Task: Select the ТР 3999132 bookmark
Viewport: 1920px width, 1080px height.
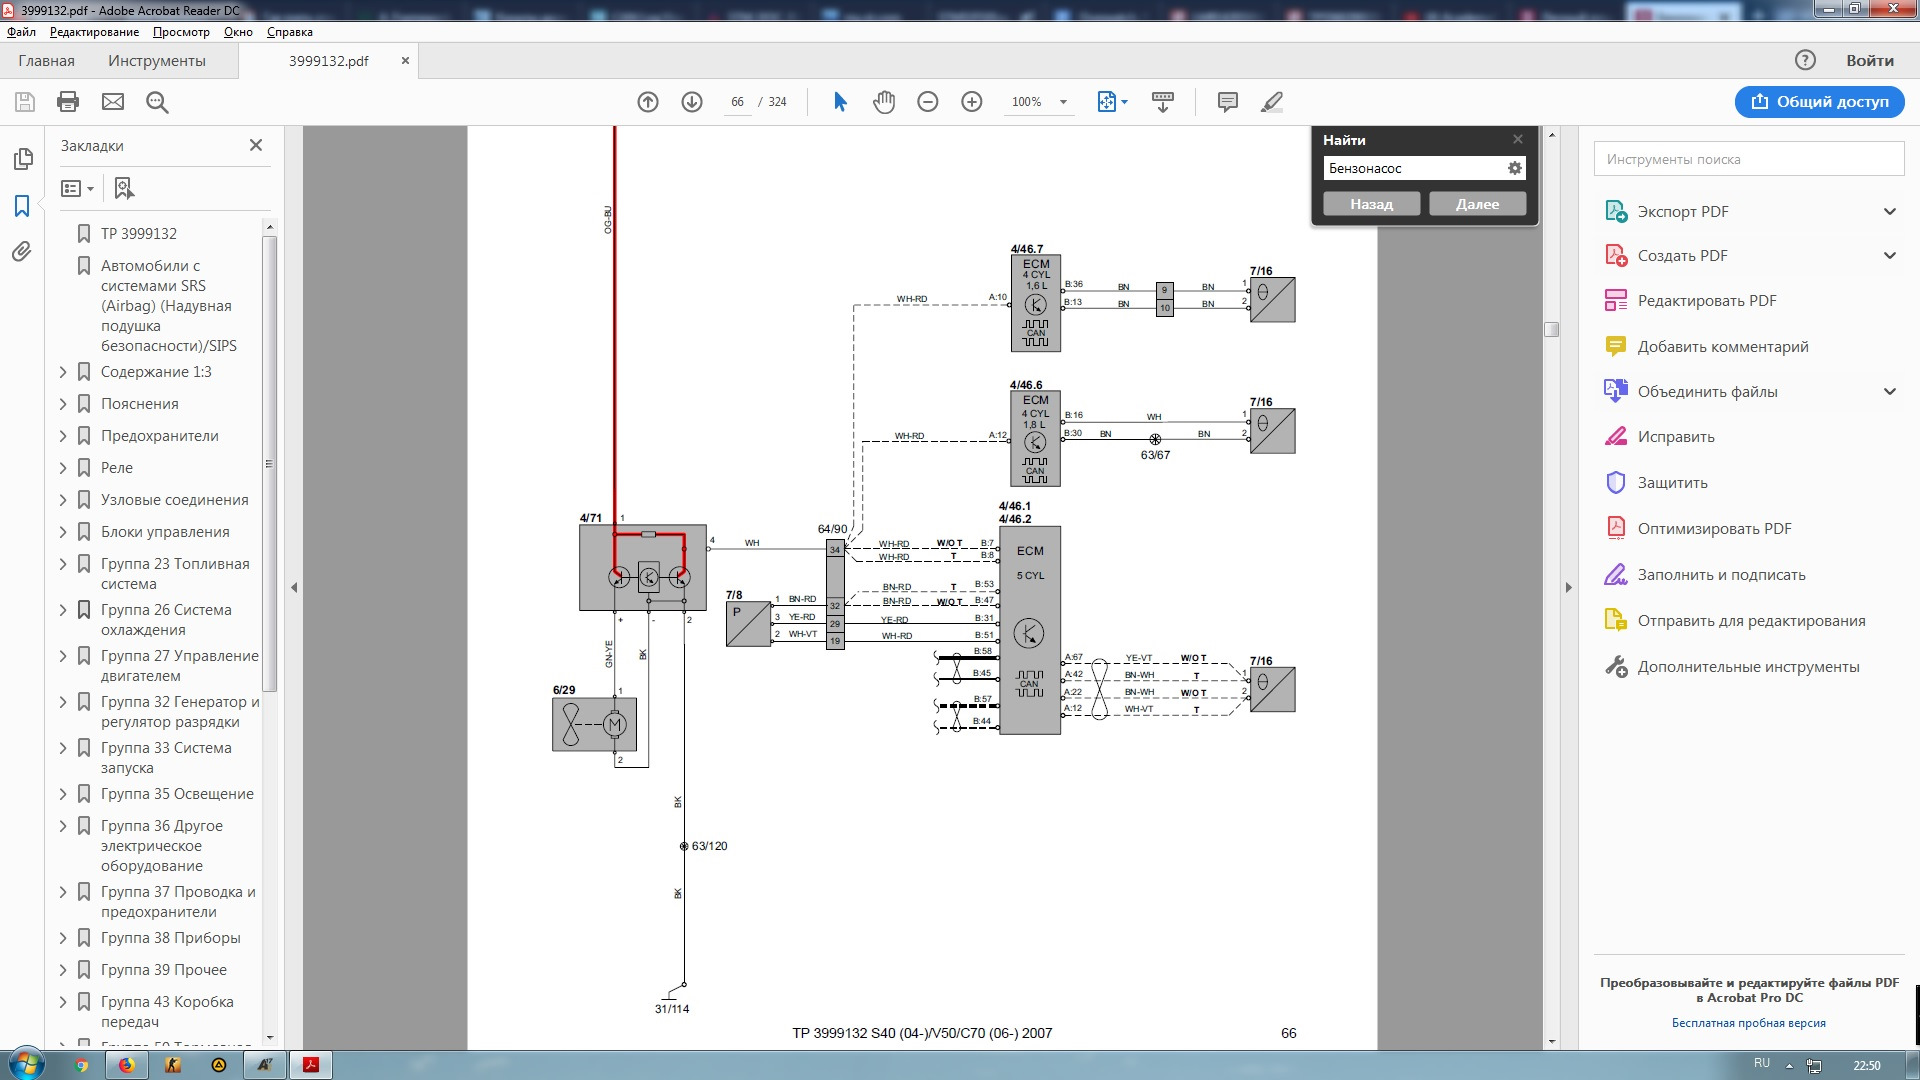Action: point(138,233)
